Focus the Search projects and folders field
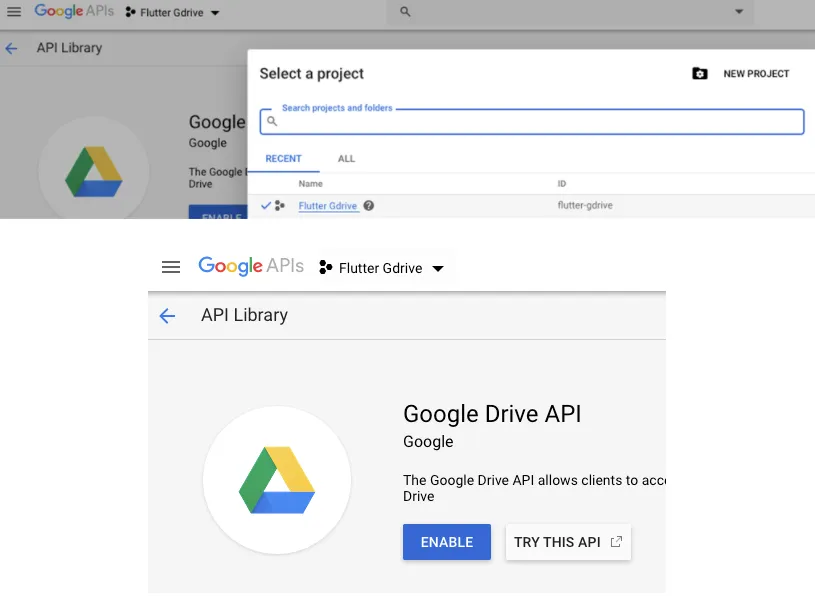 tap(532, 122)
